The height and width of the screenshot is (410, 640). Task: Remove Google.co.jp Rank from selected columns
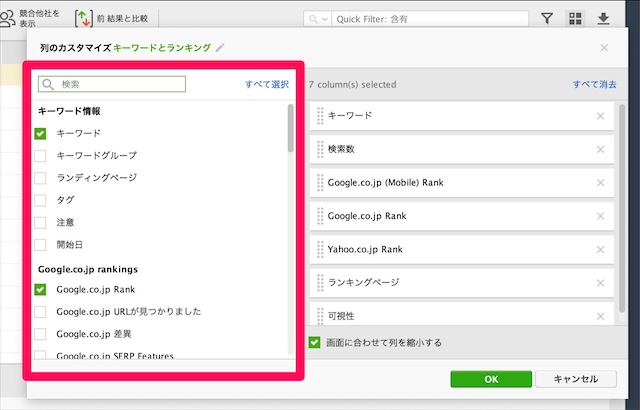click(x=600, y=216)
